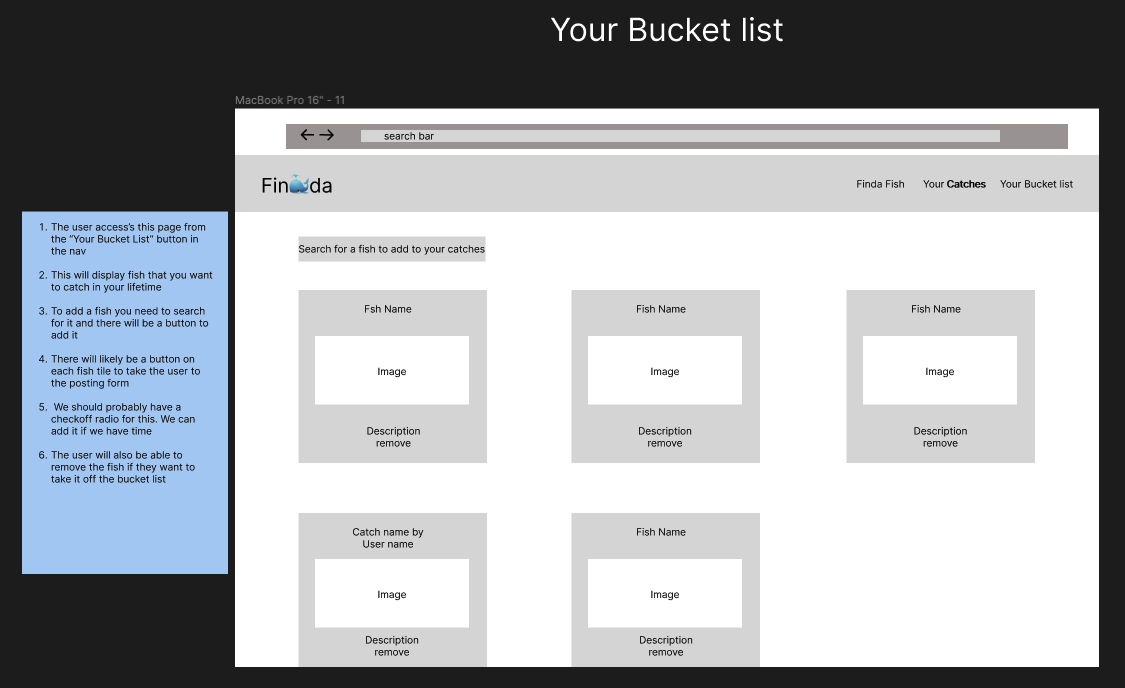Click the note about searching to add fish
This screenshot has width=1125, height=688.
tap(123, 323)
